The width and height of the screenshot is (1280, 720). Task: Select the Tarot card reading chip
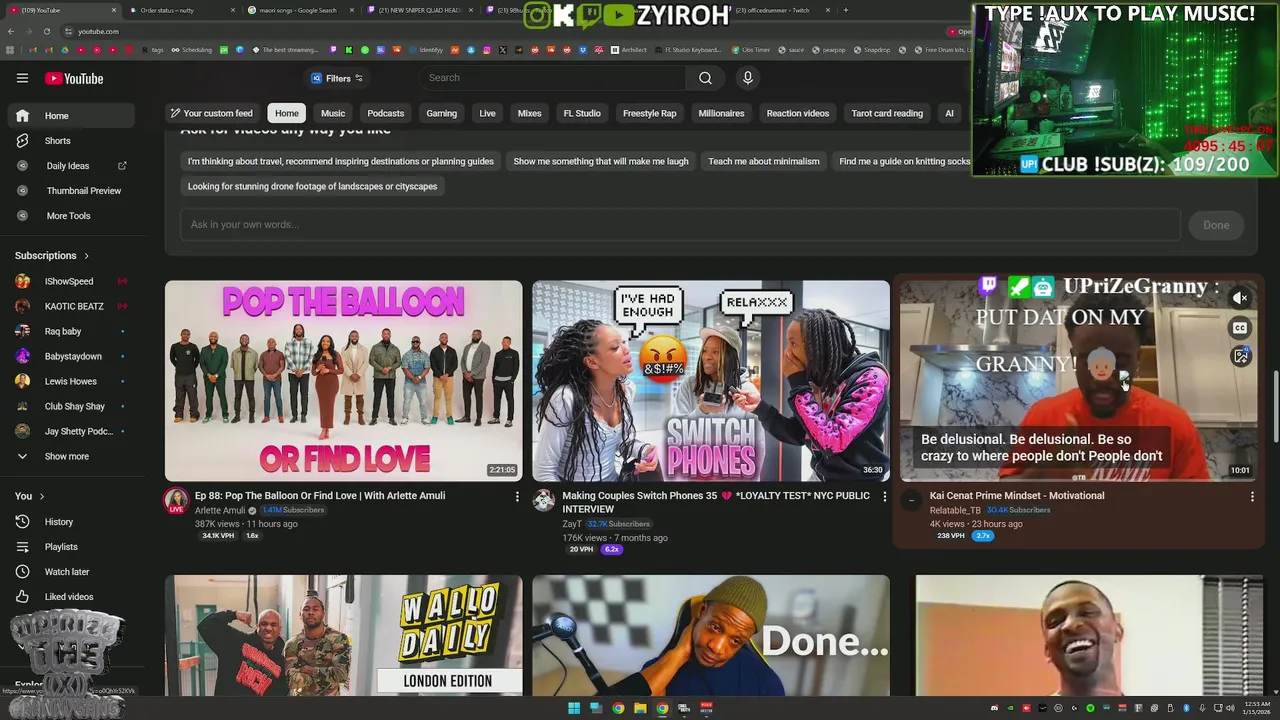[887, 114]
